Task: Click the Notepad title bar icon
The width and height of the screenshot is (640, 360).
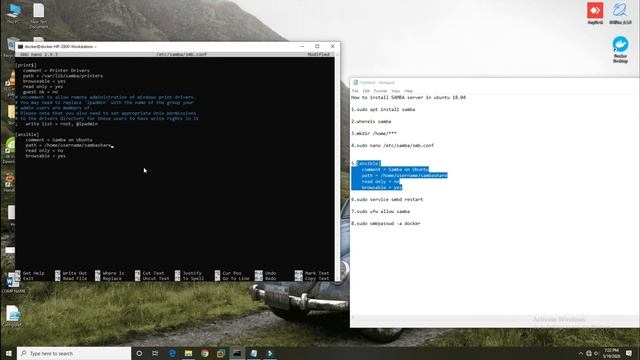Action: 355,82
